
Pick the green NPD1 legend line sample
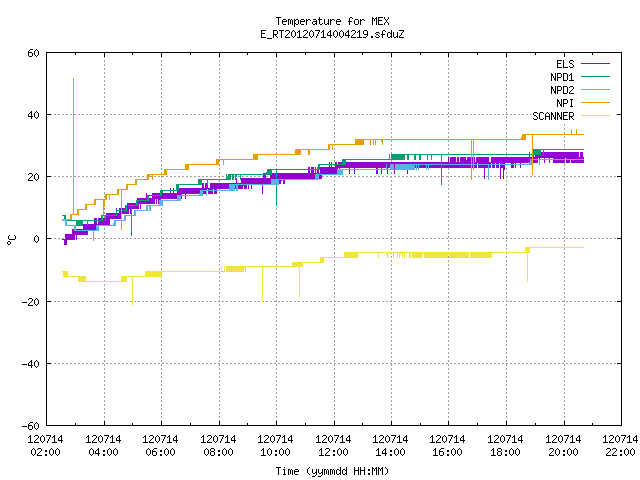(x=596, y=76)
